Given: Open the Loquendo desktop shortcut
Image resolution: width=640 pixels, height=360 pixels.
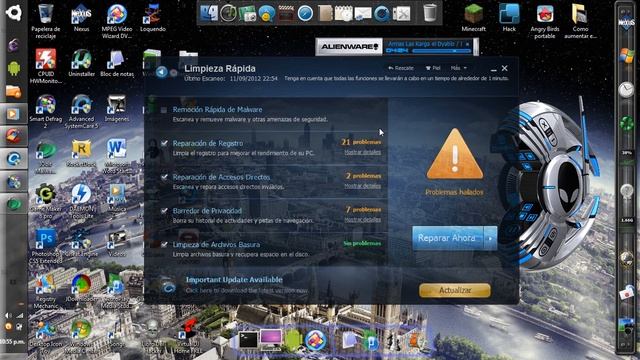Looking at the screenshot, I should [x=153, y=18].
